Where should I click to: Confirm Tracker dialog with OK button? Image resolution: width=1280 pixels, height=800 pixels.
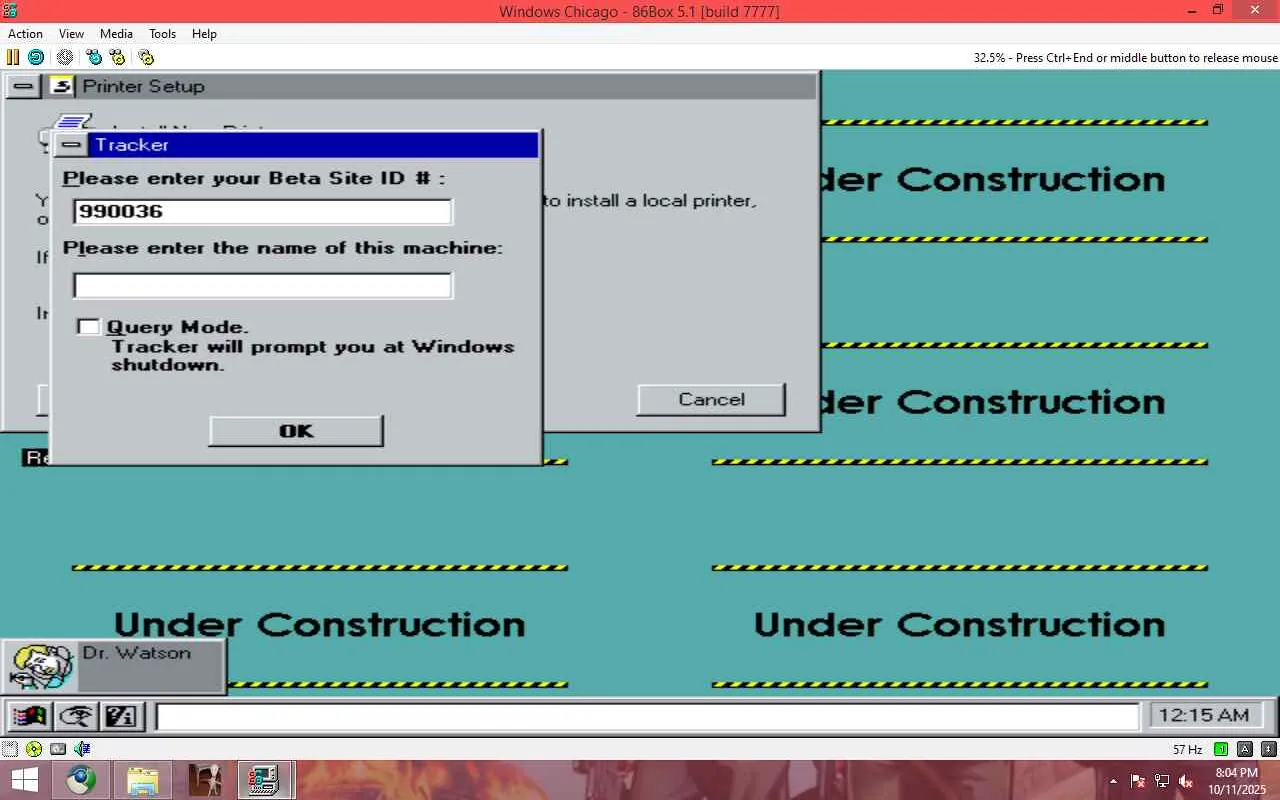pyautogui.click(x=296, y=431)
